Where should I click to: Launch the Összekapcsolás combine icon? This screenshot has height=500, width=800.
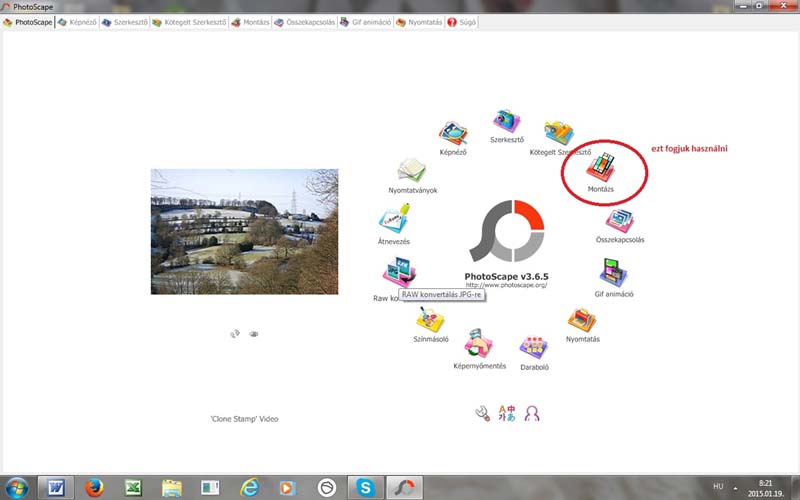620,220
